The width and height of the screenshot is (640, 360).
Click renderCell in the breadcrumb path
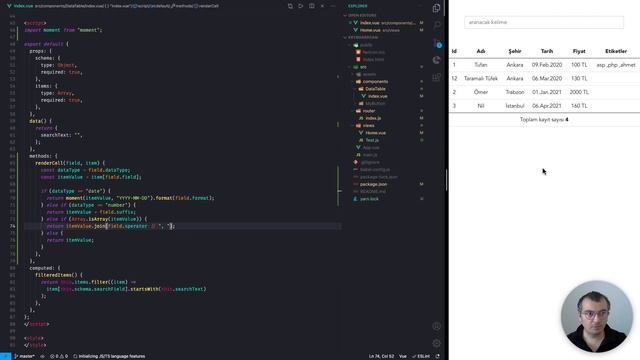[x=207, y=6]
